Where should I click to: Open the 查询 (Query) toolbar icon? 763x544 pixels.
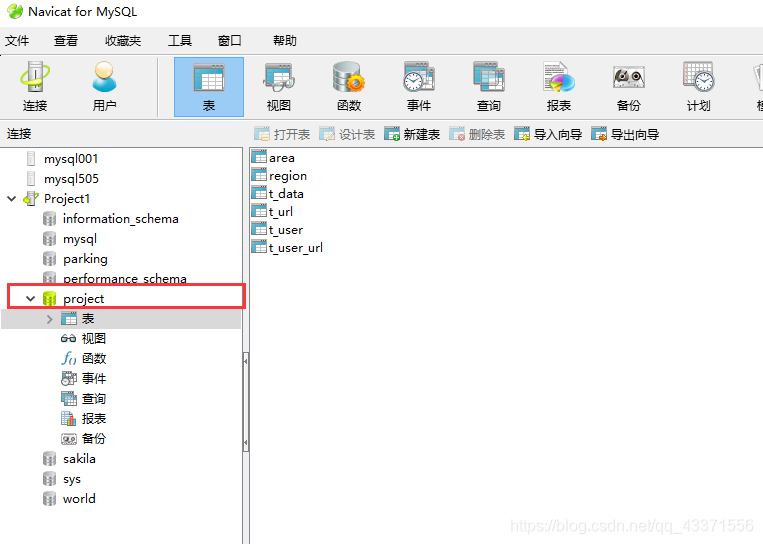coord(489,87)
